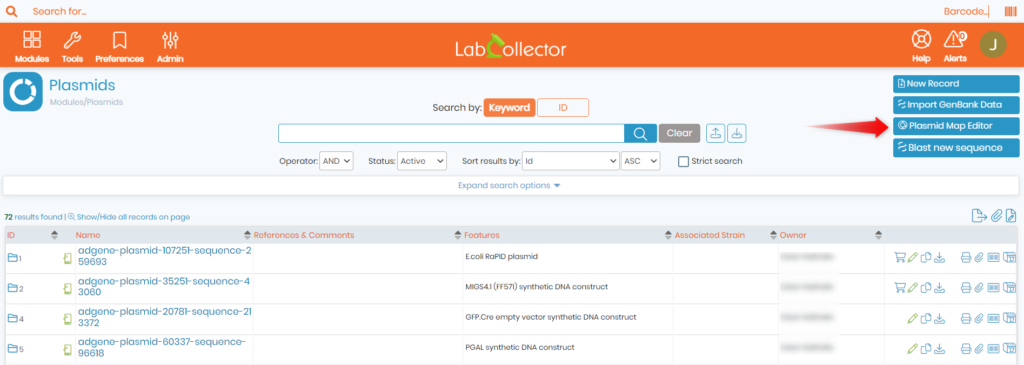This screenshot has width=1024, height=365.
Task: Sort by the Name column arrows
Action: (248, 235)
